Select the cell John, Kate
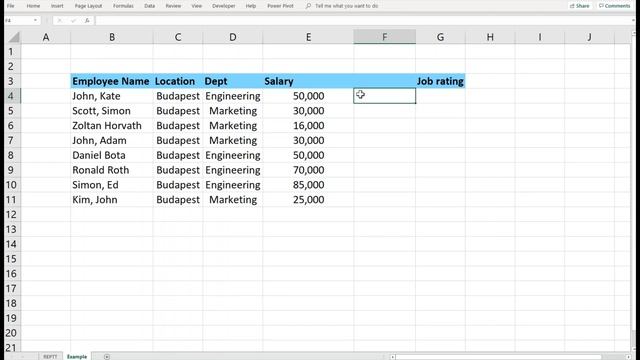Screen dimensions: 640x360 (x=112, y=96)
